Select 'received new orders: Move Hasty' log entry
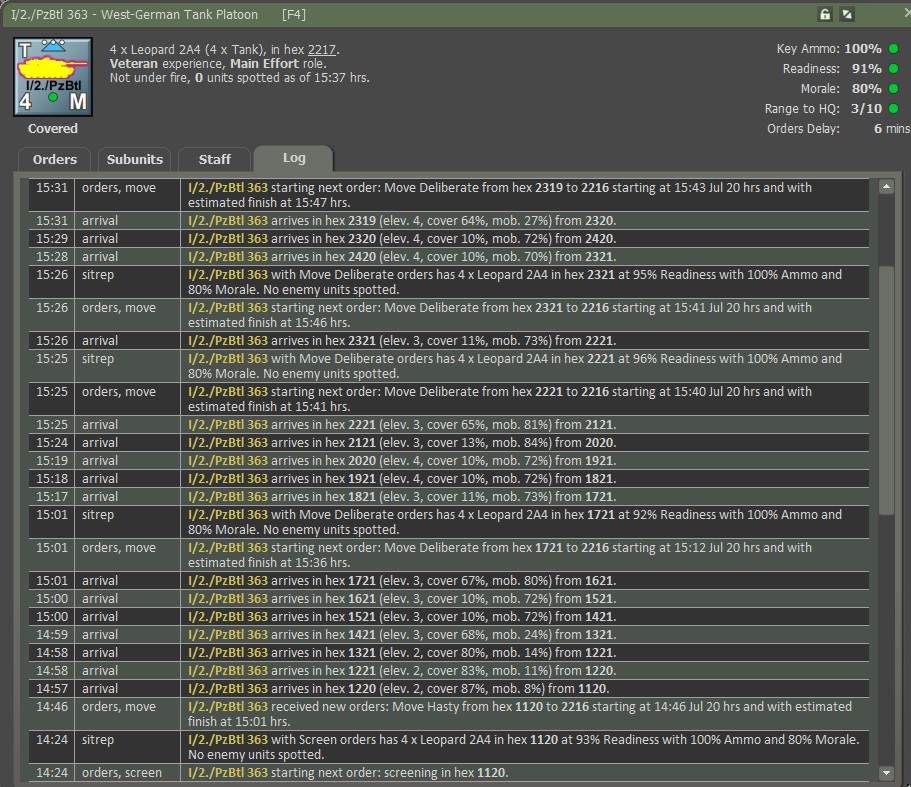The image size is (911, 787). coord(449,715)
